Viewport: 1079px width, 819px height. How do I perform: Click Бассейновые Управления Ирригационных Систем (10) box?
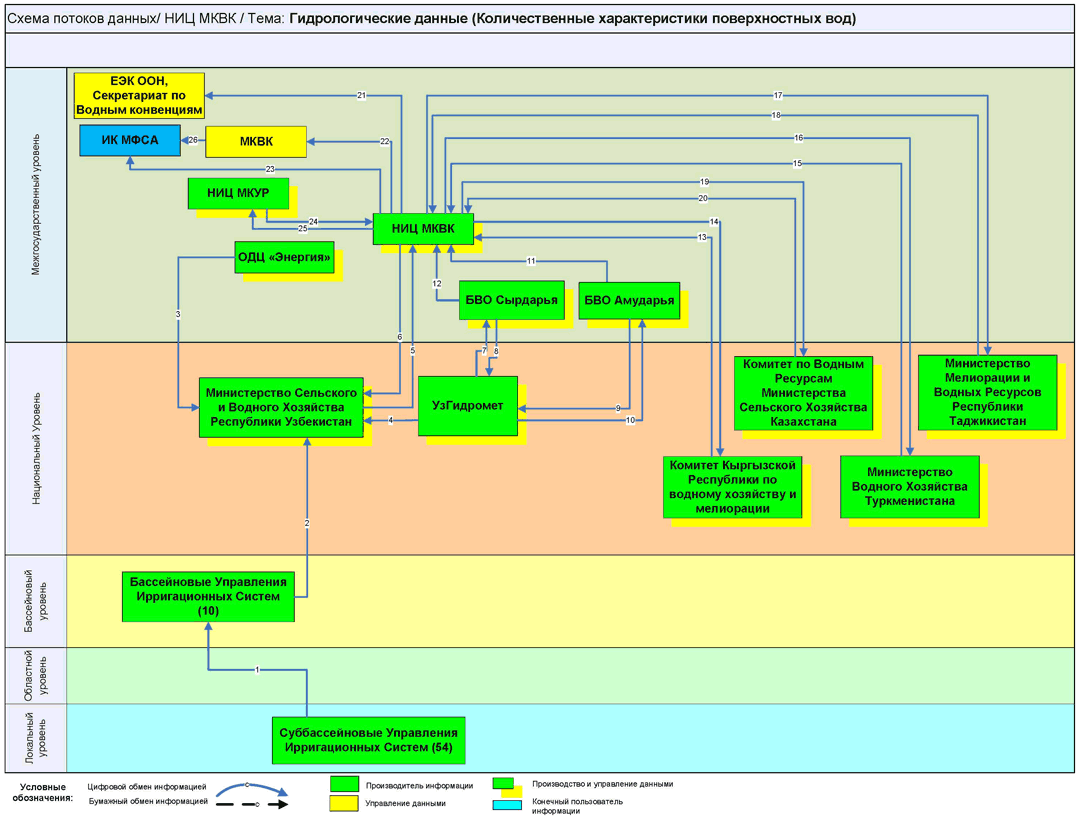pyautogui.click(x=208, y=596)
